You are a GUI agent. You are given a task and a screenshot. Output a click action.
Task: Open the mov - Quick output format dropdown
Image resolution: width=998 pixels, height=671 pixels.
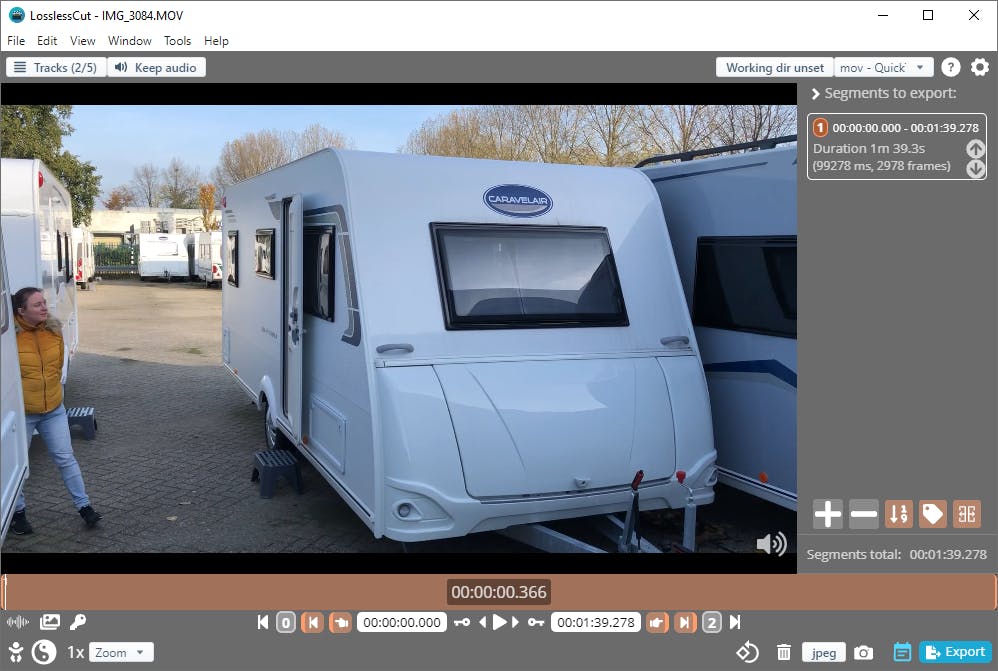[x=883, y=67]
